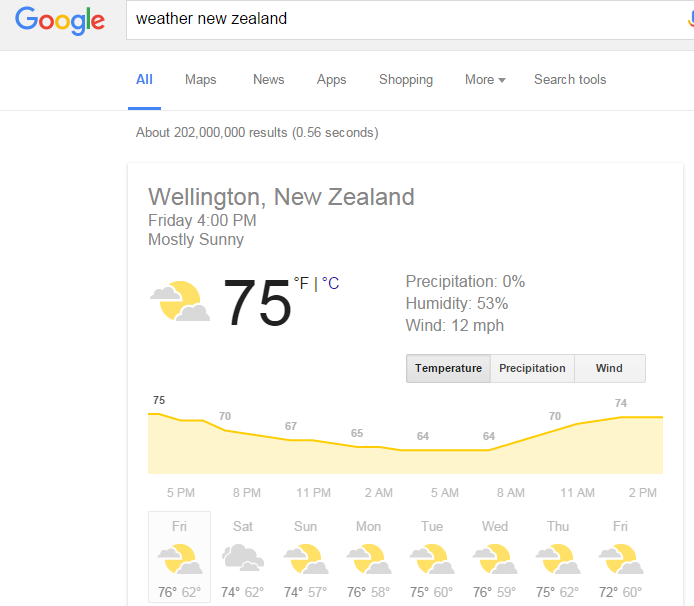Select Monday's forecast weather icon
694x606 pixels.
(x=368, y=558)
